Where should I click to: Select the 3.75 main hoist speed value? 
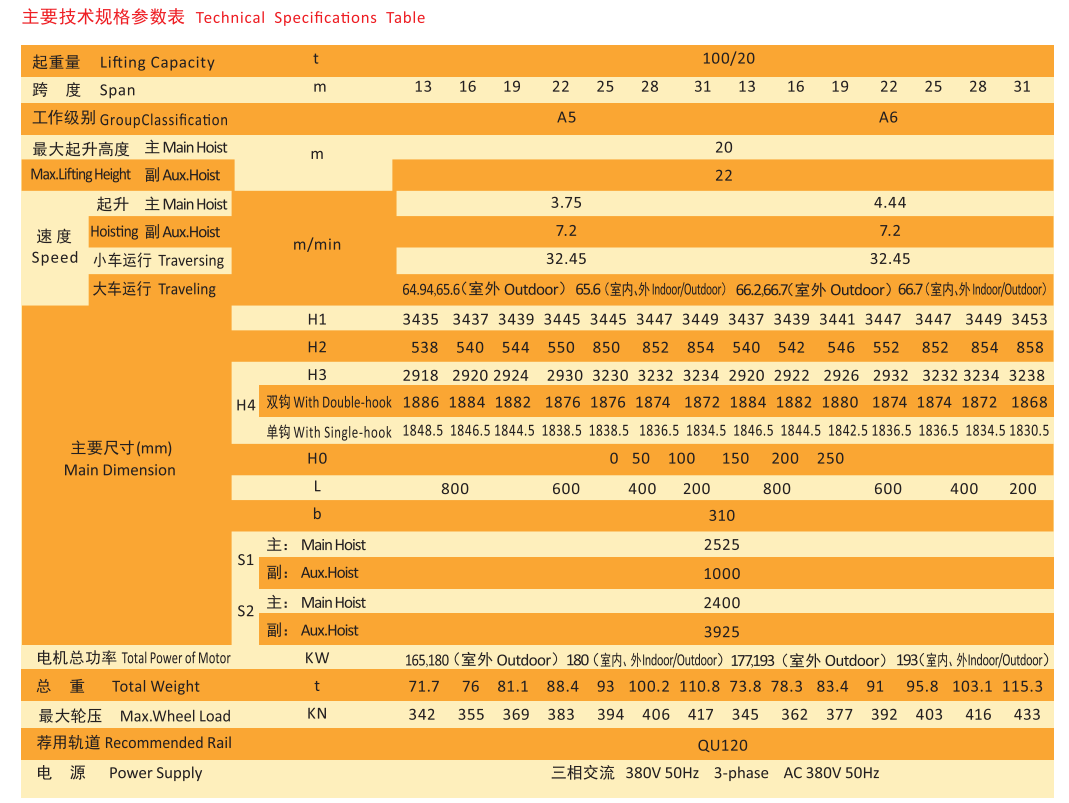(x=566, y=202)
